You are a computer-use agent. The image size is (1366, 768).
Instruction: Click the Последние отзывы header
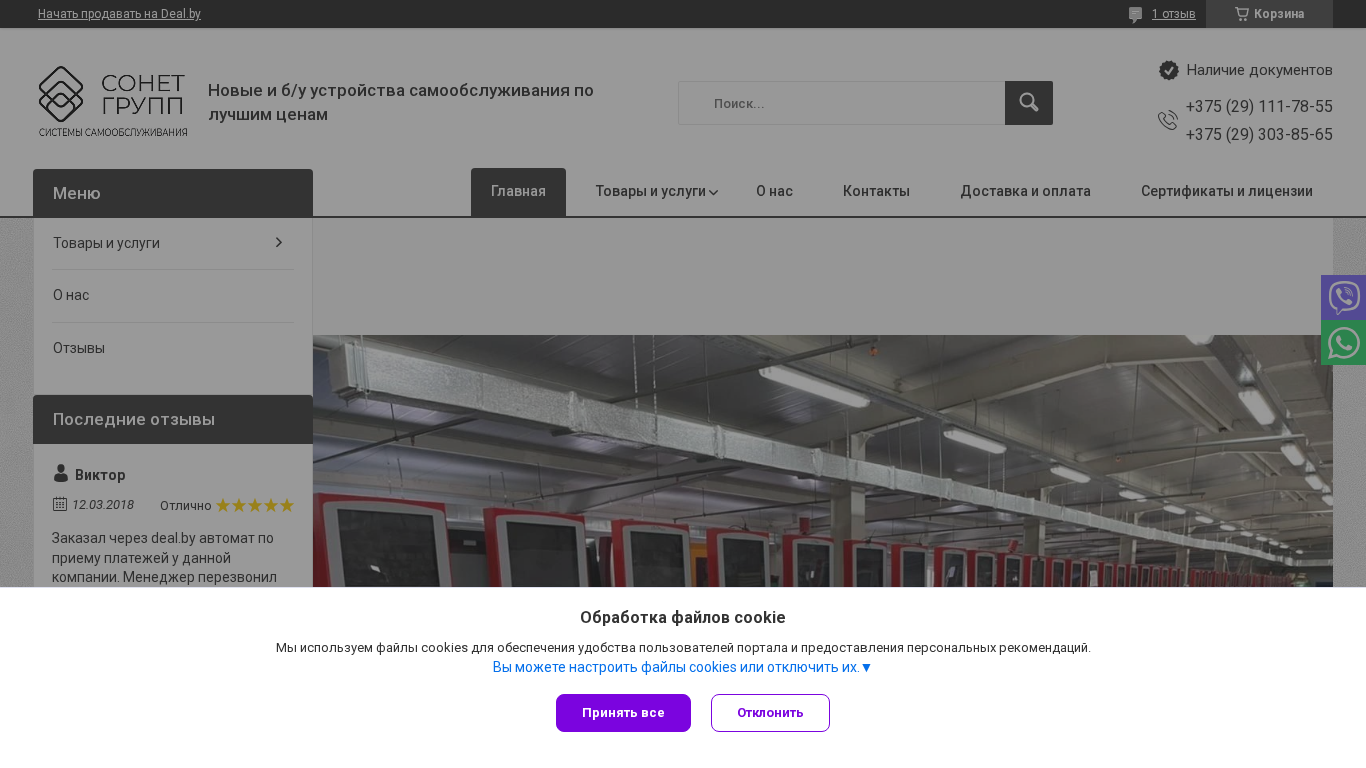coord(173,419)
